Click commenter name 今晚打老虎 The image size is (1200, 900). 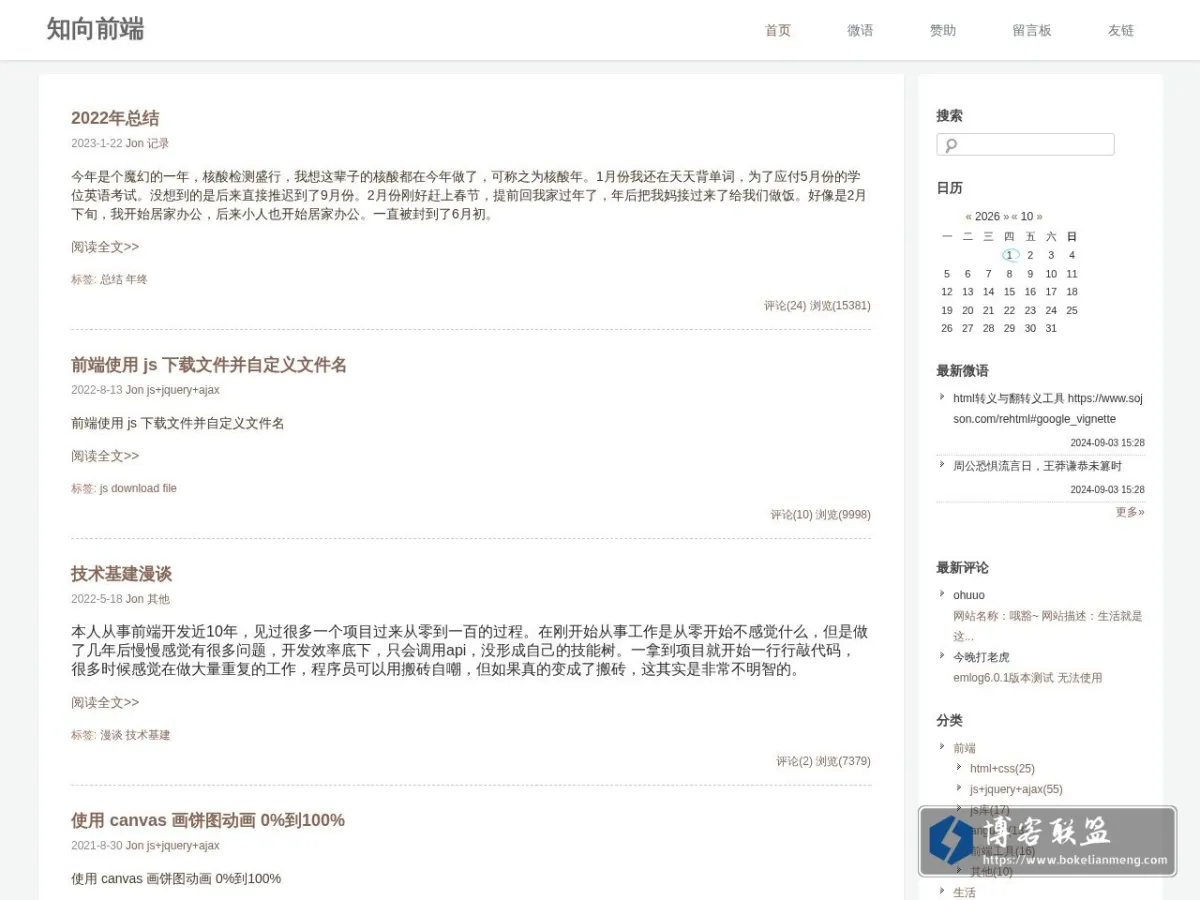(x=981, y=657)
